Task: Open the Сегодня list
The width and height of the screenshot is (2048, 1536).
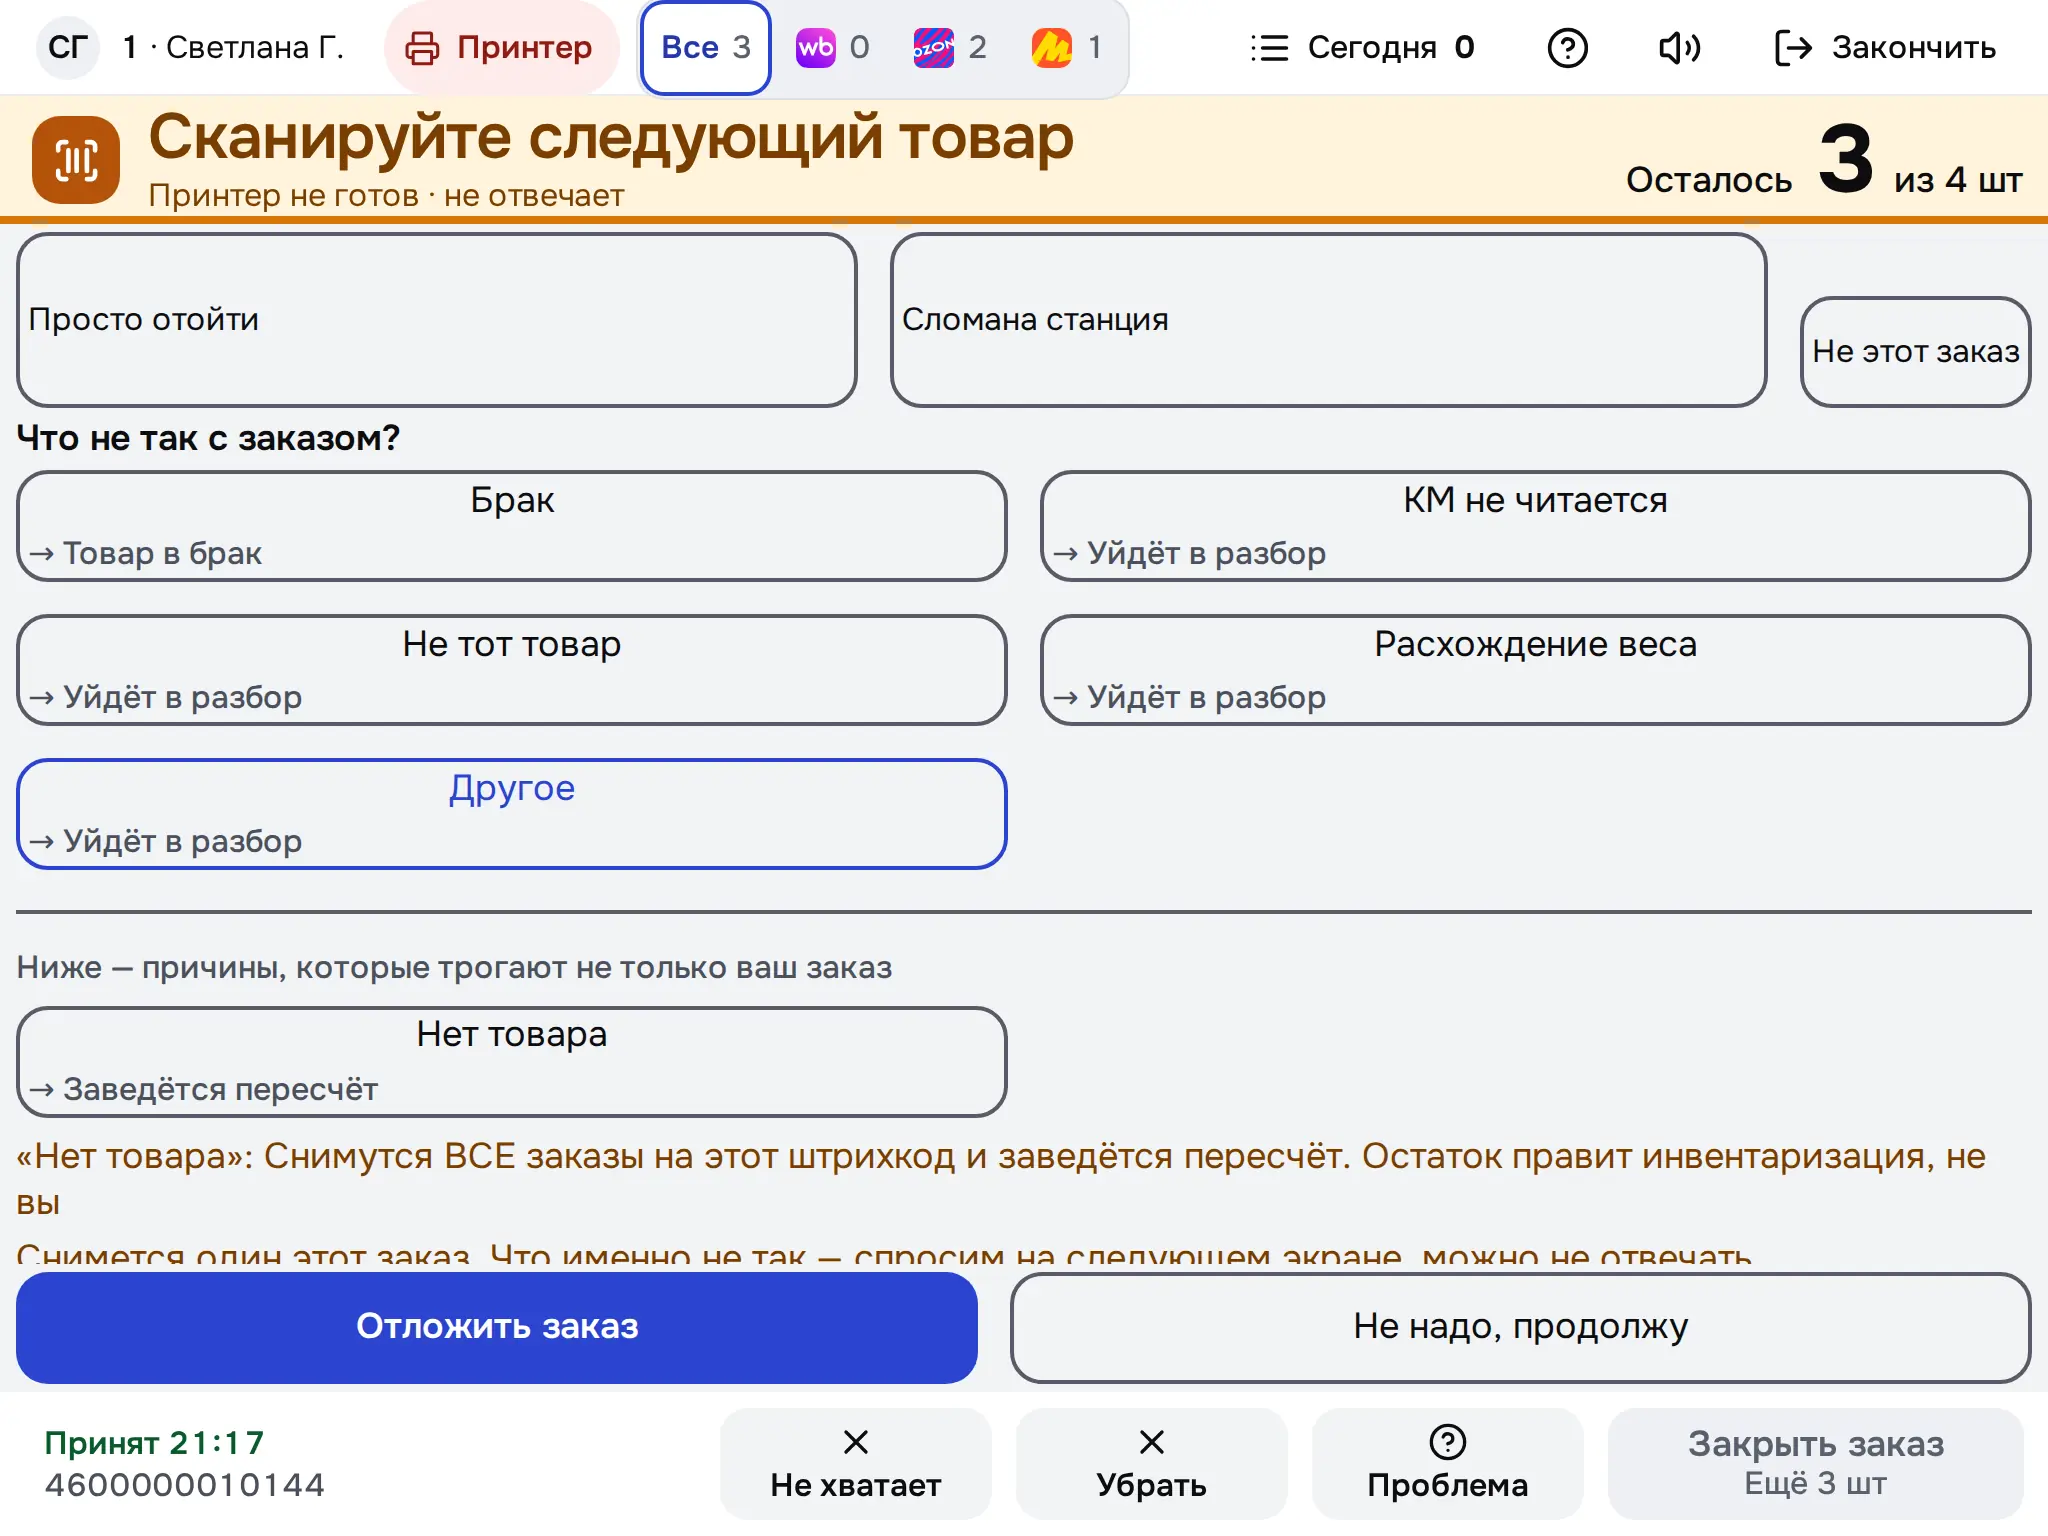Action: click(1362, 47)
